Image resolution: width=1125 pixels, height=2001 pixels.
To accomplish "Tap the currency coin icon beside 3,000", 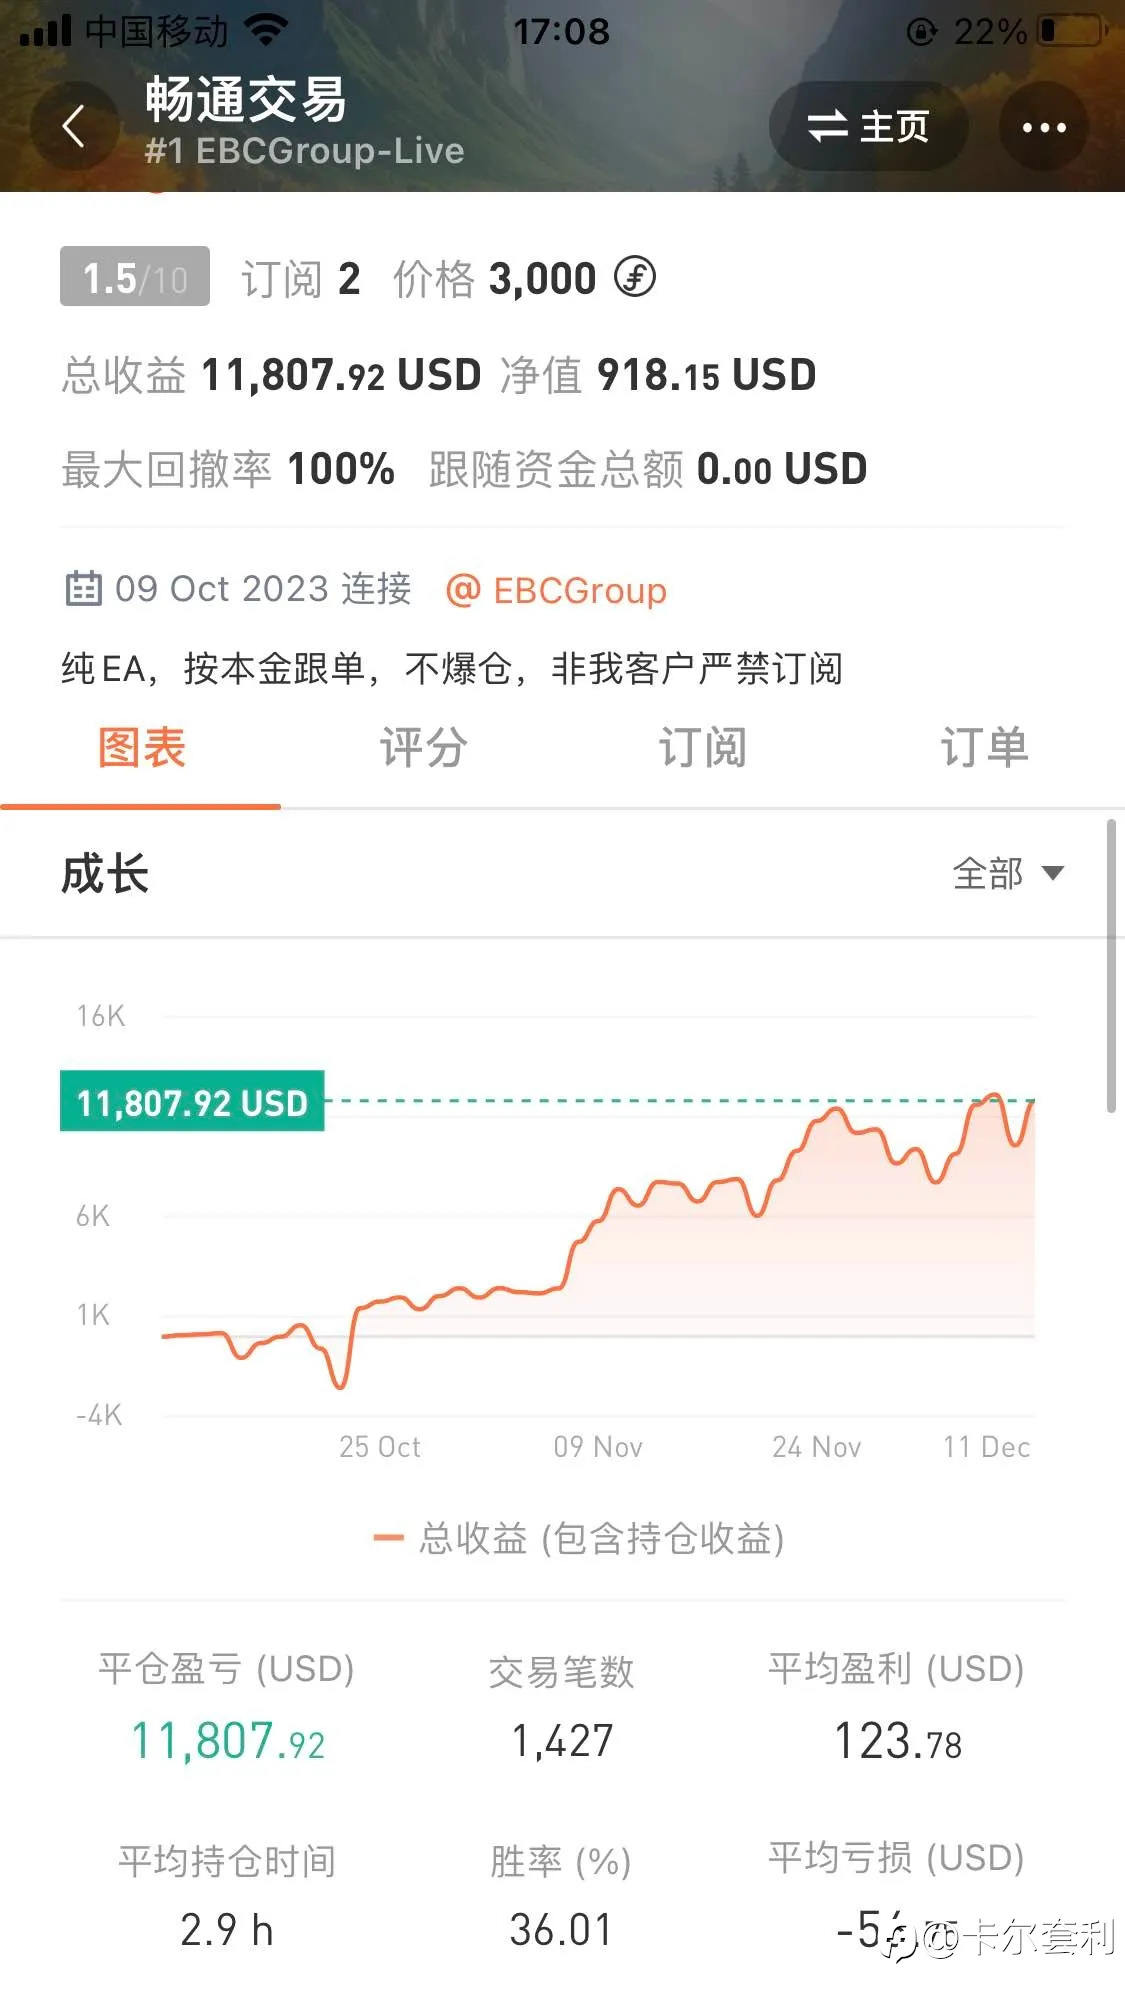I will [x=635, y=278].
